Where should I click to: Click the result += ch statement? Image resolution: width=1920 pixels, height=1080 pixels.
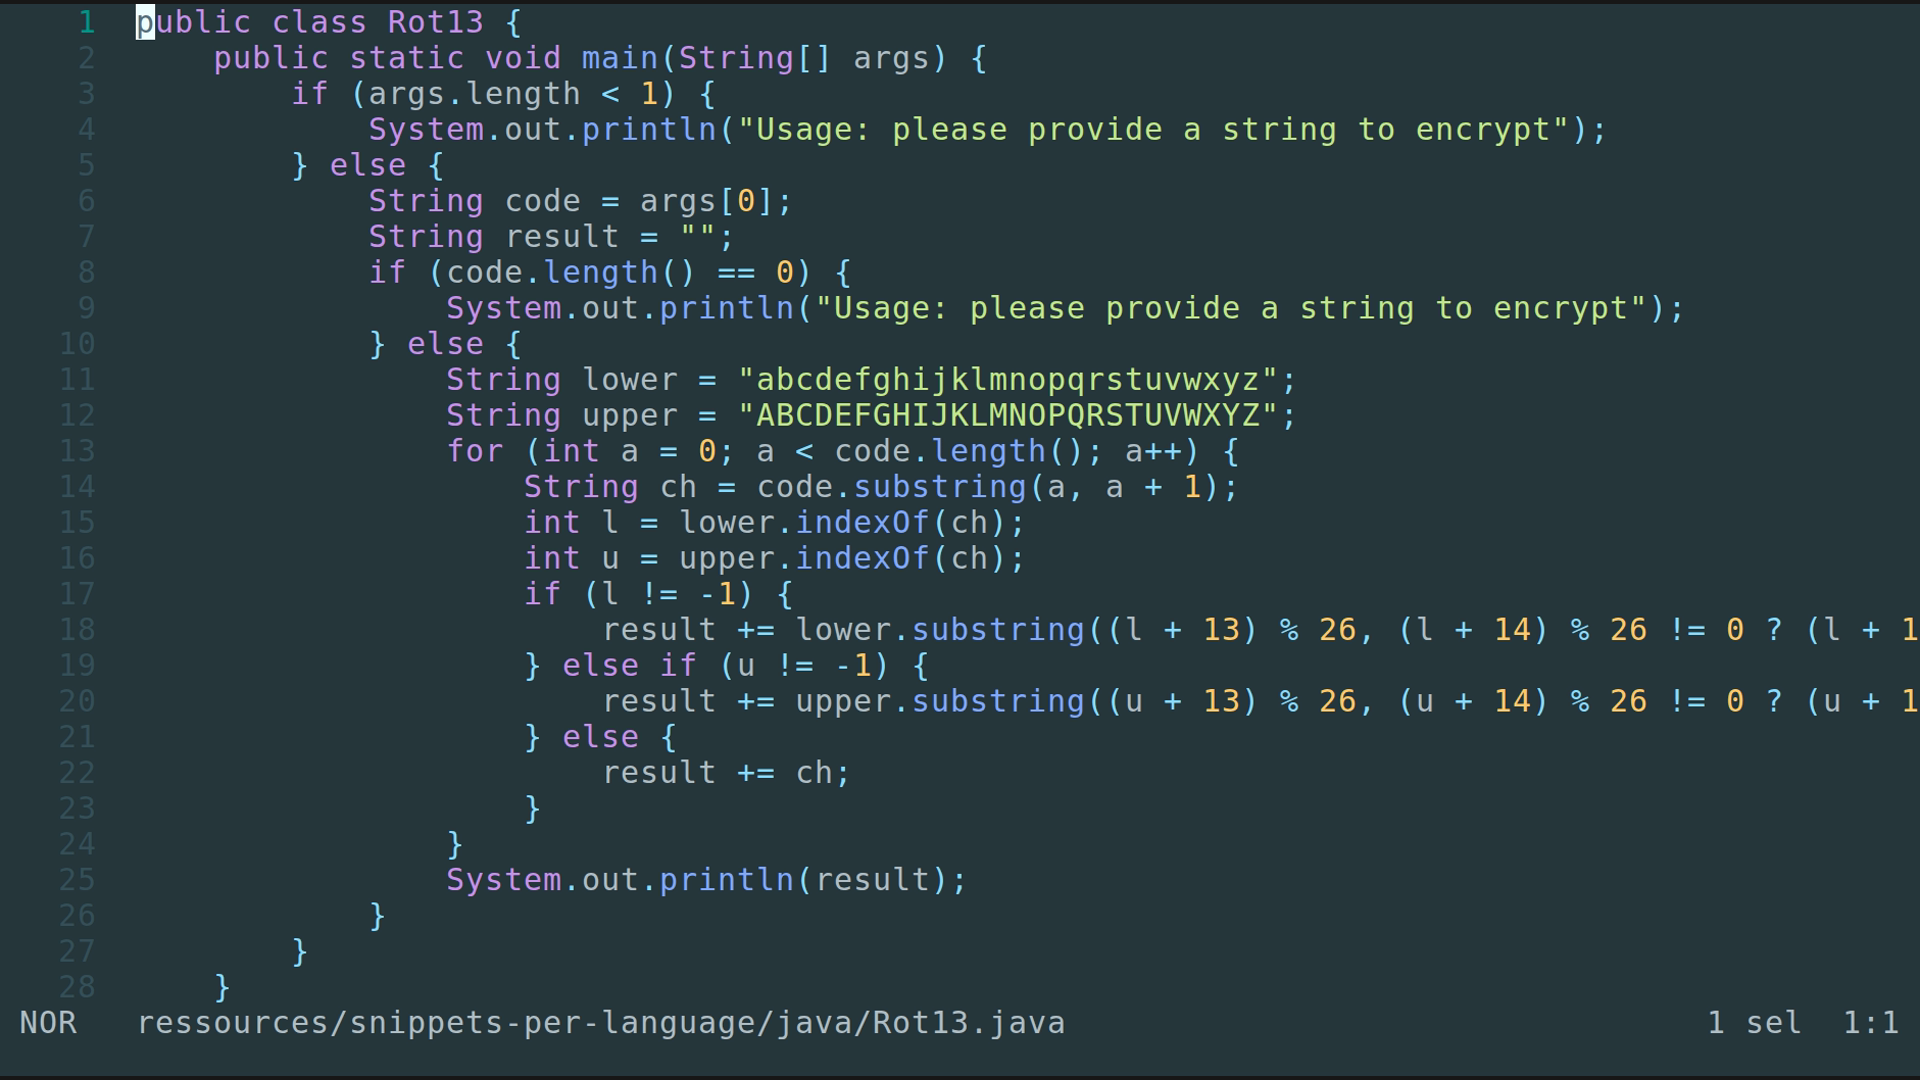(x=725, y=772)
